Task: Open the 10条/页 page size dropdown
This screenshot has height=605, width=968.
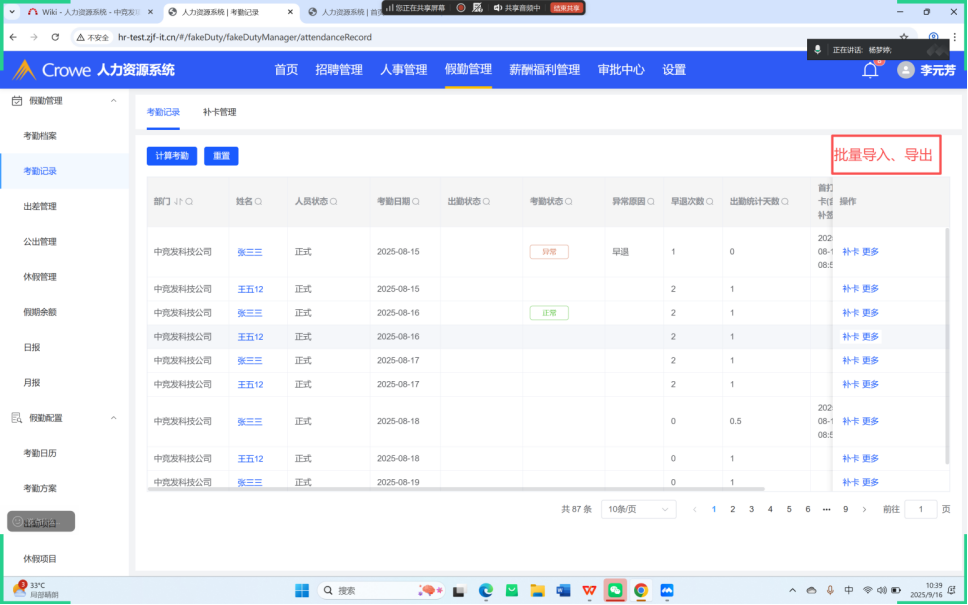Action: (x=638, y=509)
